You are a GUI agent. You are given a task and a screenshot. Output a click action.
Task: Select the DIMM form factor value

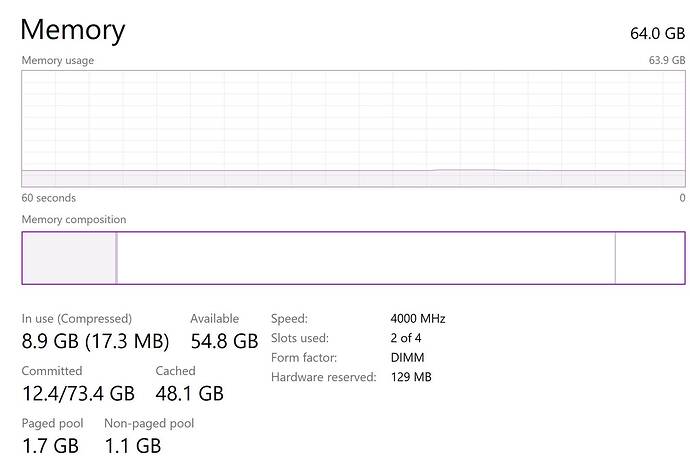[407, 357]
